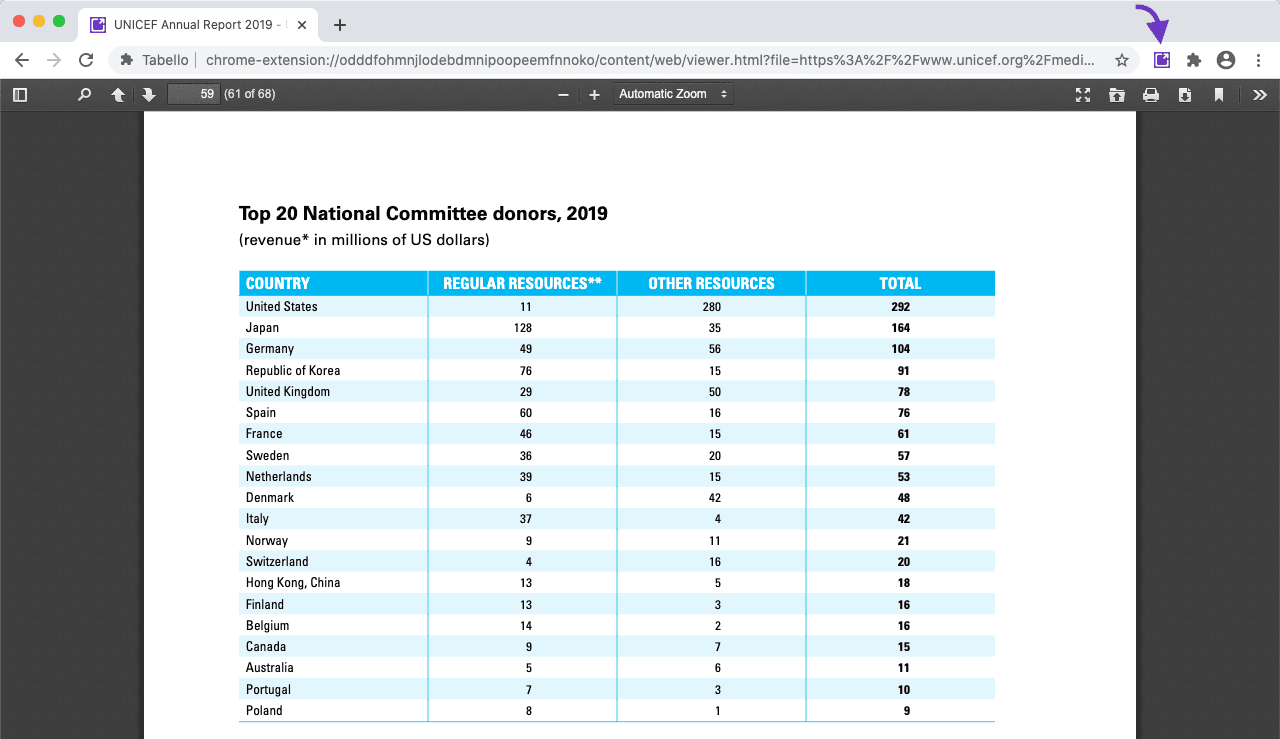Click the table title 'Top 20 National Committee donors, 2019'
Screen dimensions: 1280x739
point(423,213)
